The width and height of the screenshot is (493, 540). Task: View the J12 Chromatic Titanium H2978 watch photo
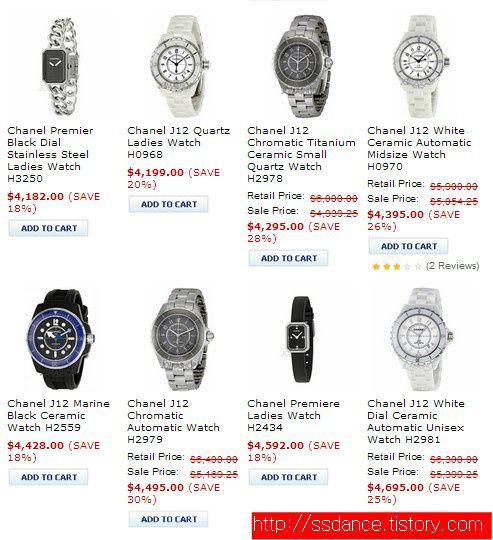point(302,66)
